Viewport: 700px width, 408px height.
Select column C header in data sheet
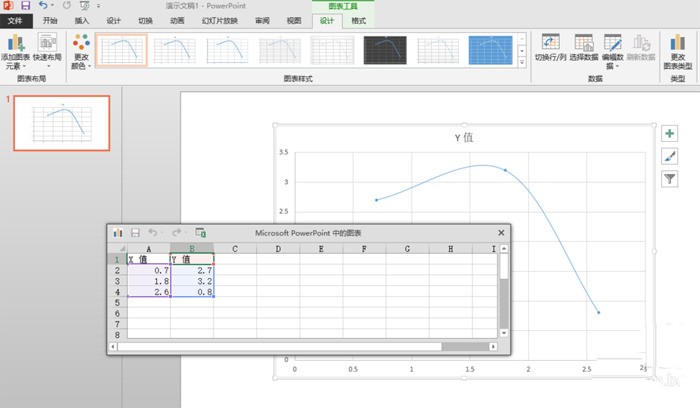[235, 249]
